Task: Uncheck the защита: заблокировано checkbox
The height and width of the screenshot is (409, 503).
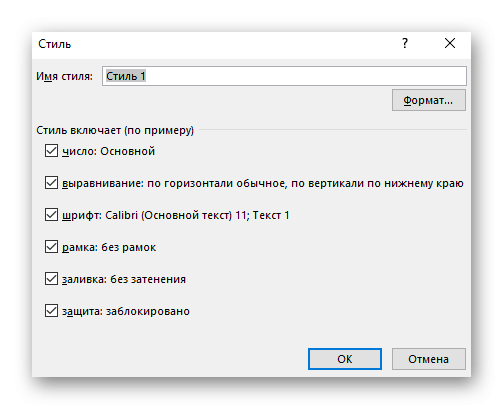Action: tap(51, 311)
